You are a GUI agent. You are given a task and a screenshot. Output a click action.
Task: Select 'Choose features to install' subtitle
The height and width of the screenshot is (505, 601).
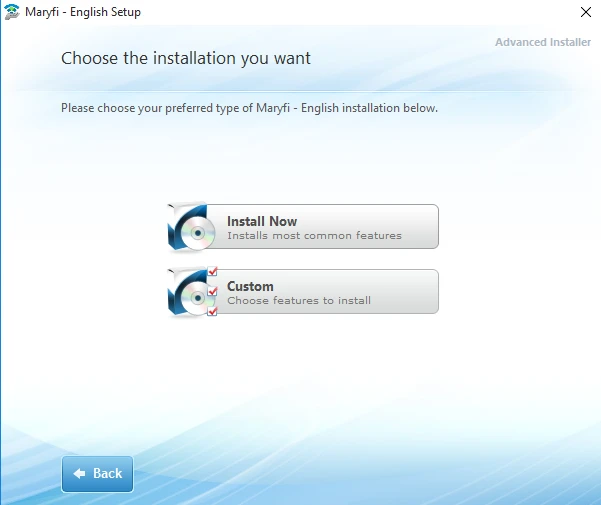coord(299,301)
